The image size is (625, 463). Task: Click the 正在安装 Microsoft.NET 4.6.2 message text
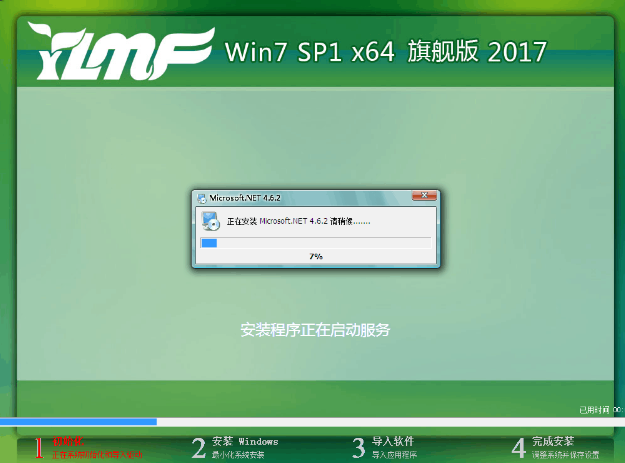tap(298, 220)
